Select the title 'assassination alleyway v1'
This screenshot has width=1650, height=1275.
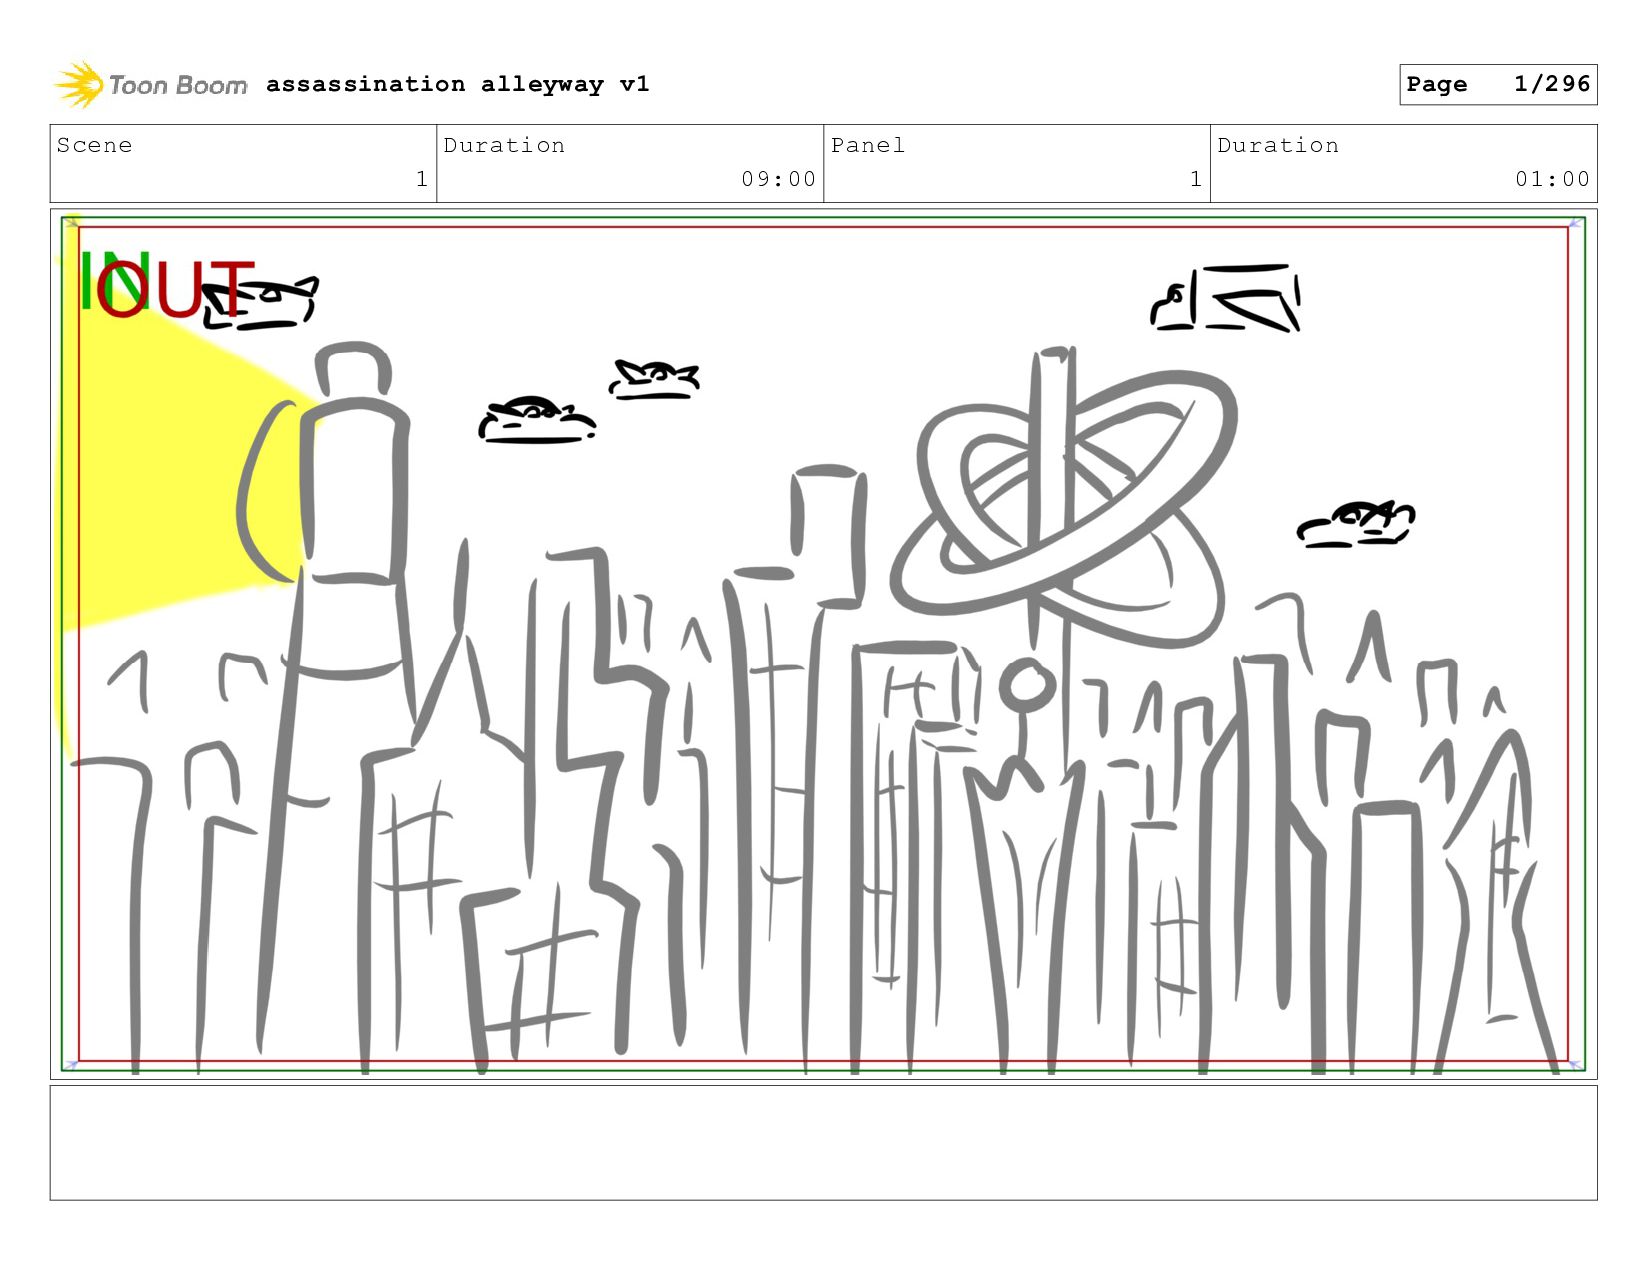click(x=458, y=84)
